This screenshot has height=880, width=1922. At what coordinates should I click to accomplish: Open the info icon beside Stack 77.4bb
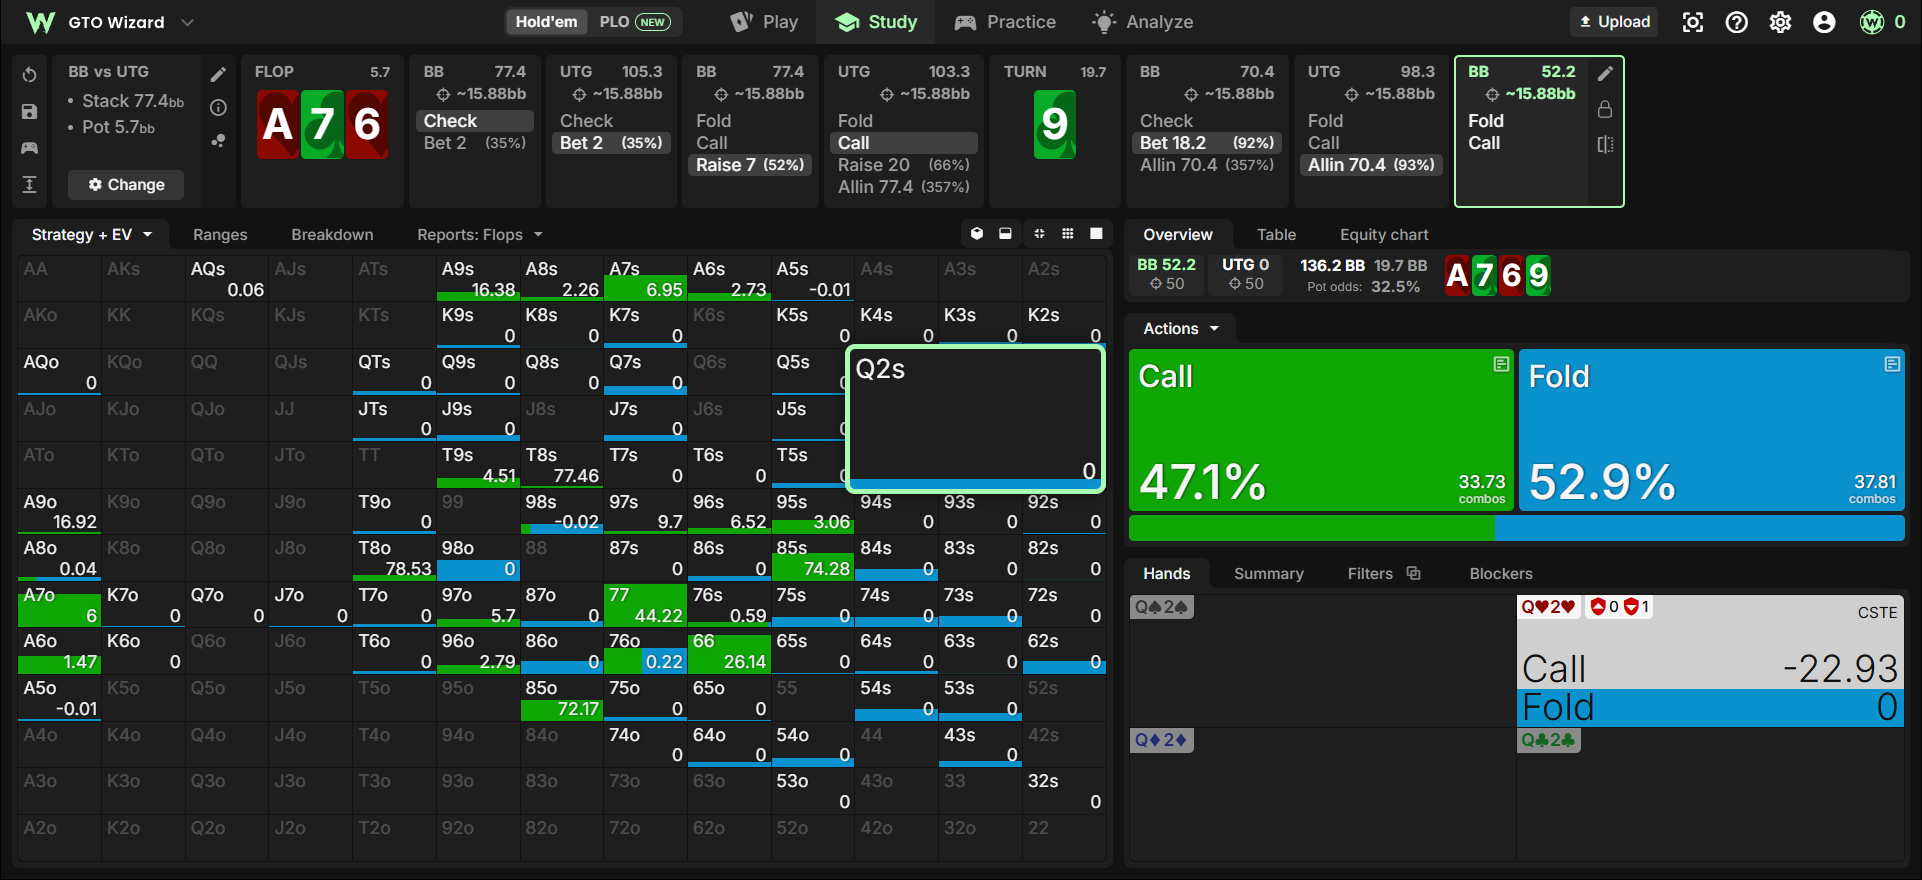tap(218, 107)
